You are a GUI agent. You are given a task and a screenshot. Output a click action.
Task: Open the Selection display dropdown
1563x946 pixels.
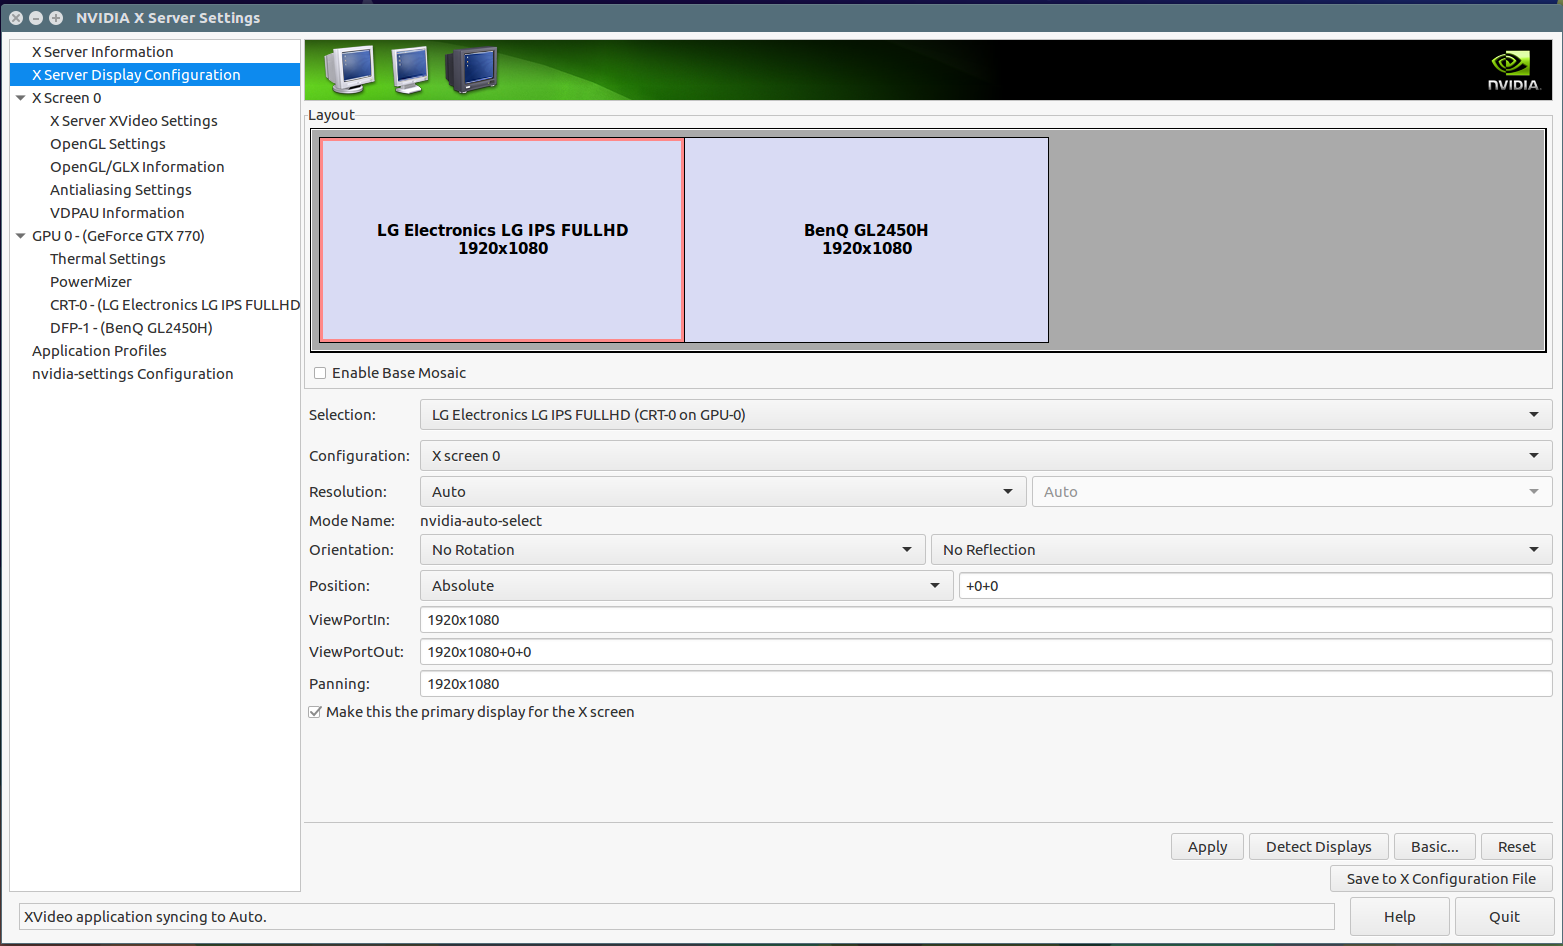[x=986, y=415]
